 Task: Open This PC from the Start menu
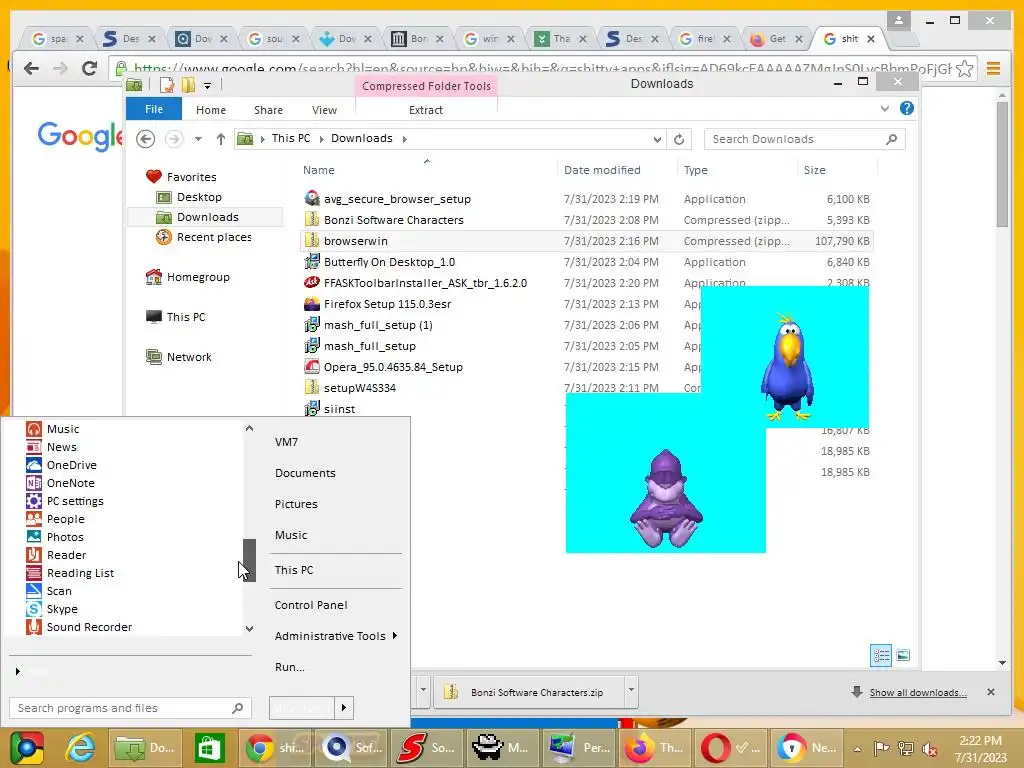tap(294, 570)
